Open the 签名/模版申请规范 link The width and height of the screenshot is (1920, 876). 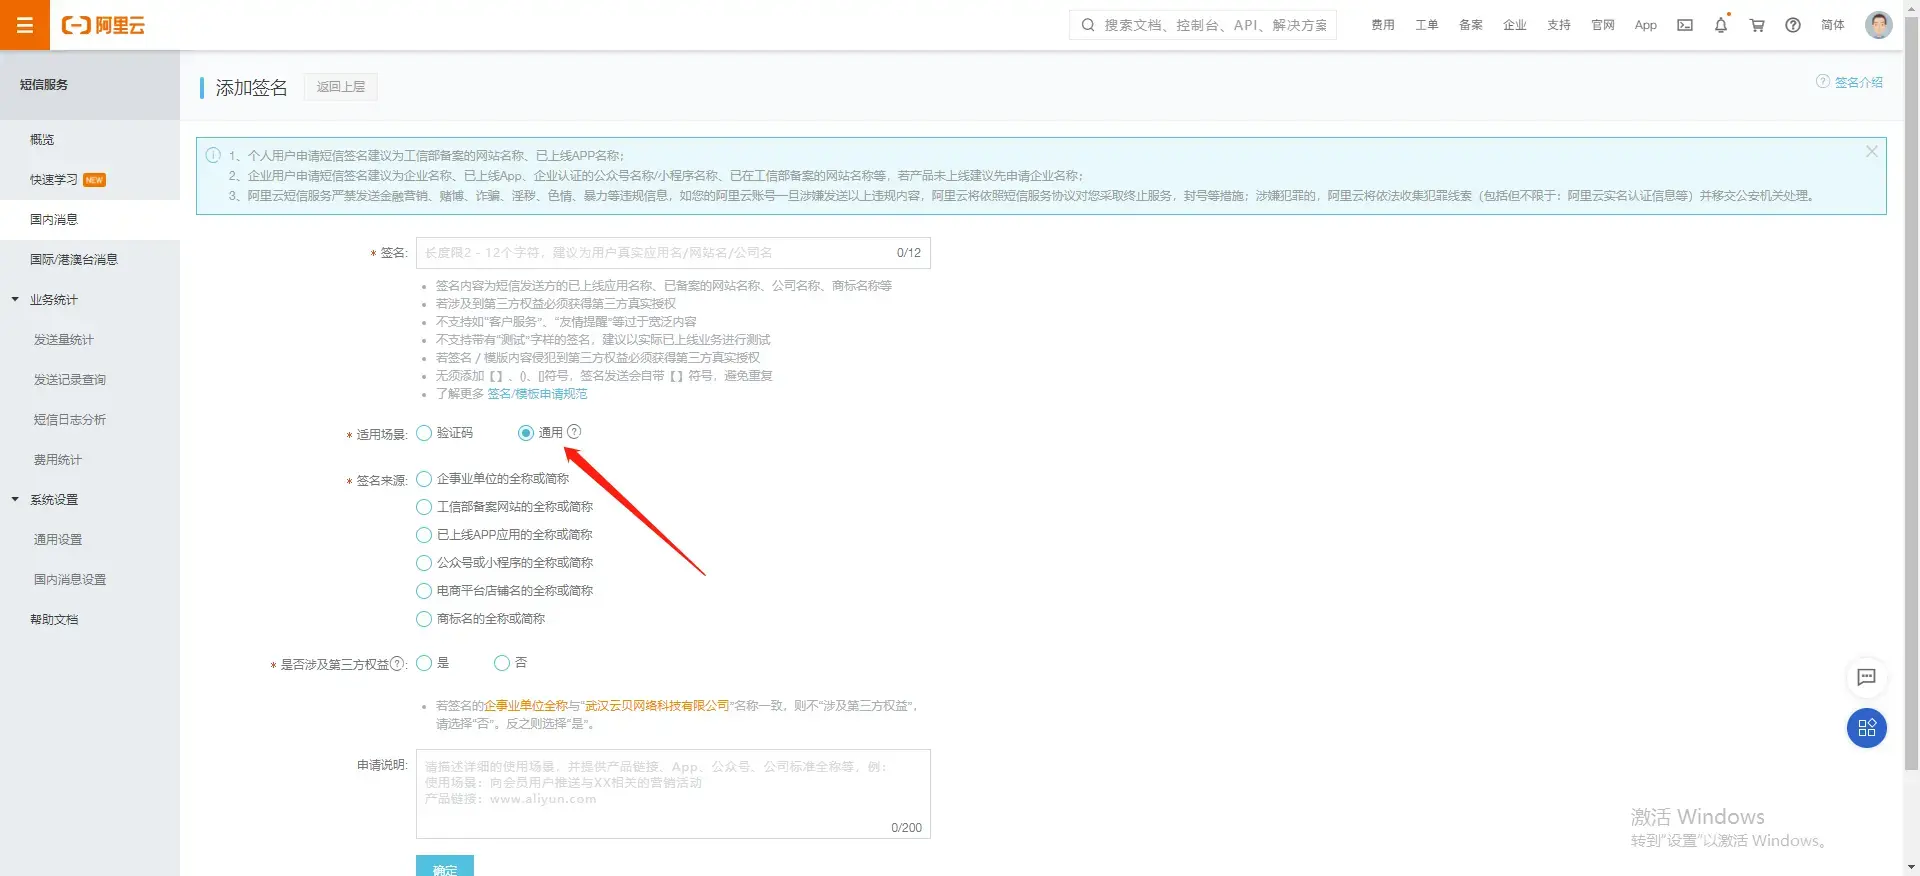(537, 394)
